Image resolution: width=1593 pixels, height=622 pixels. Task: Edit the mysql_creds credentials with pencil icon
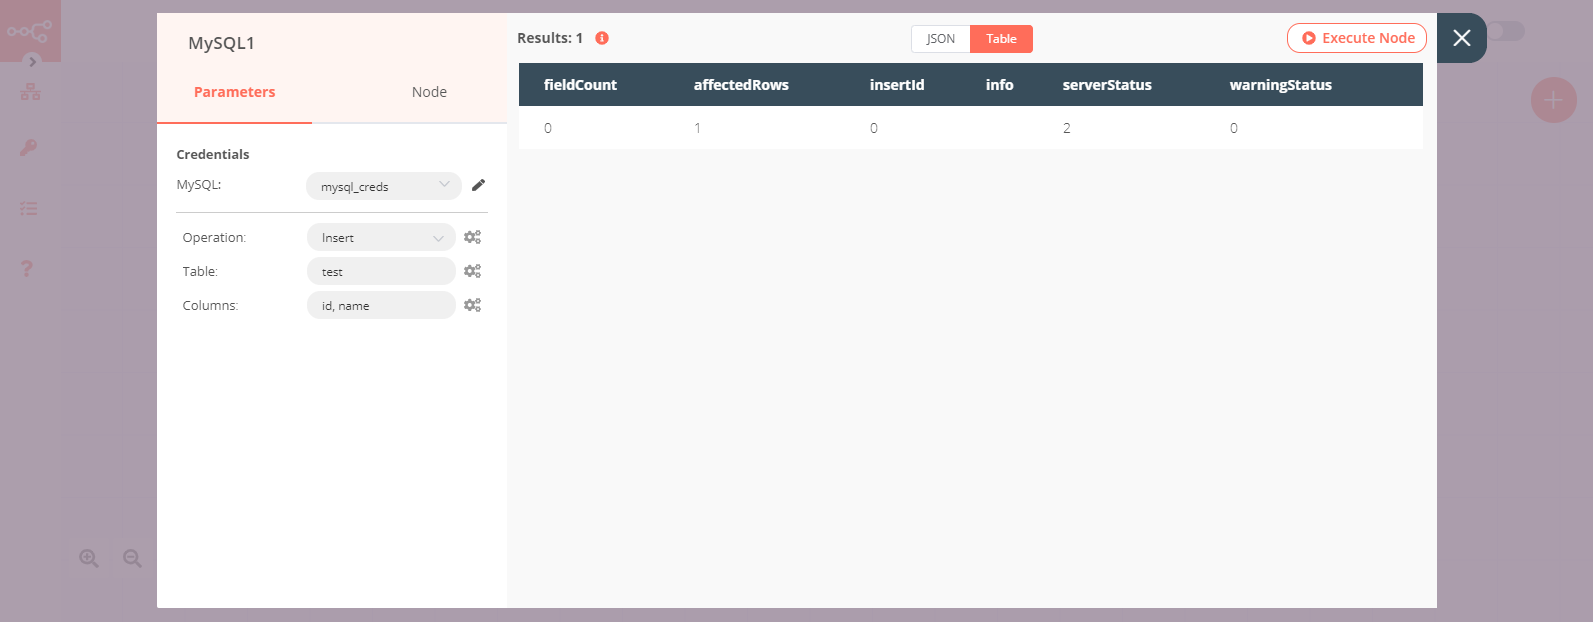point(478,185)
